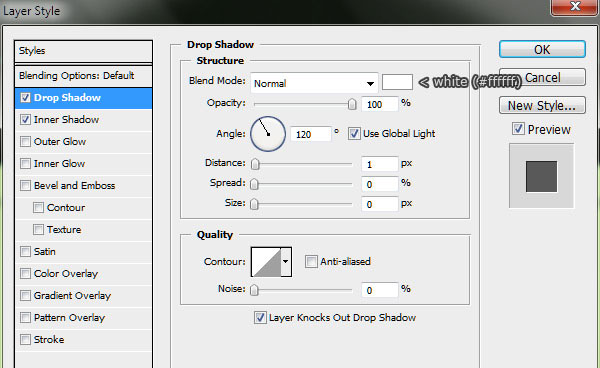Select the Bevel and Emboss row
This screenshot has height=368, width=600.
(83, 186)
